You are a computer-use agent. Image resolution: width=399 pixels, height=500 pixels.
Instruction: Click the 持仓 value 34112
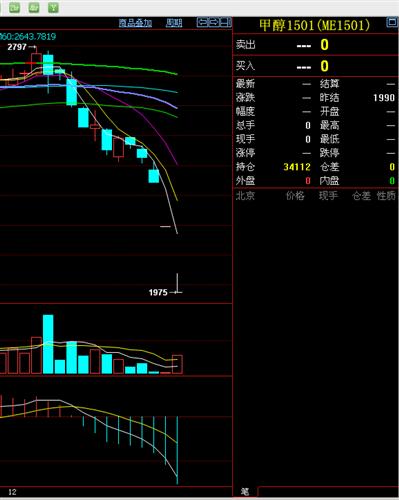coord(297,167)
